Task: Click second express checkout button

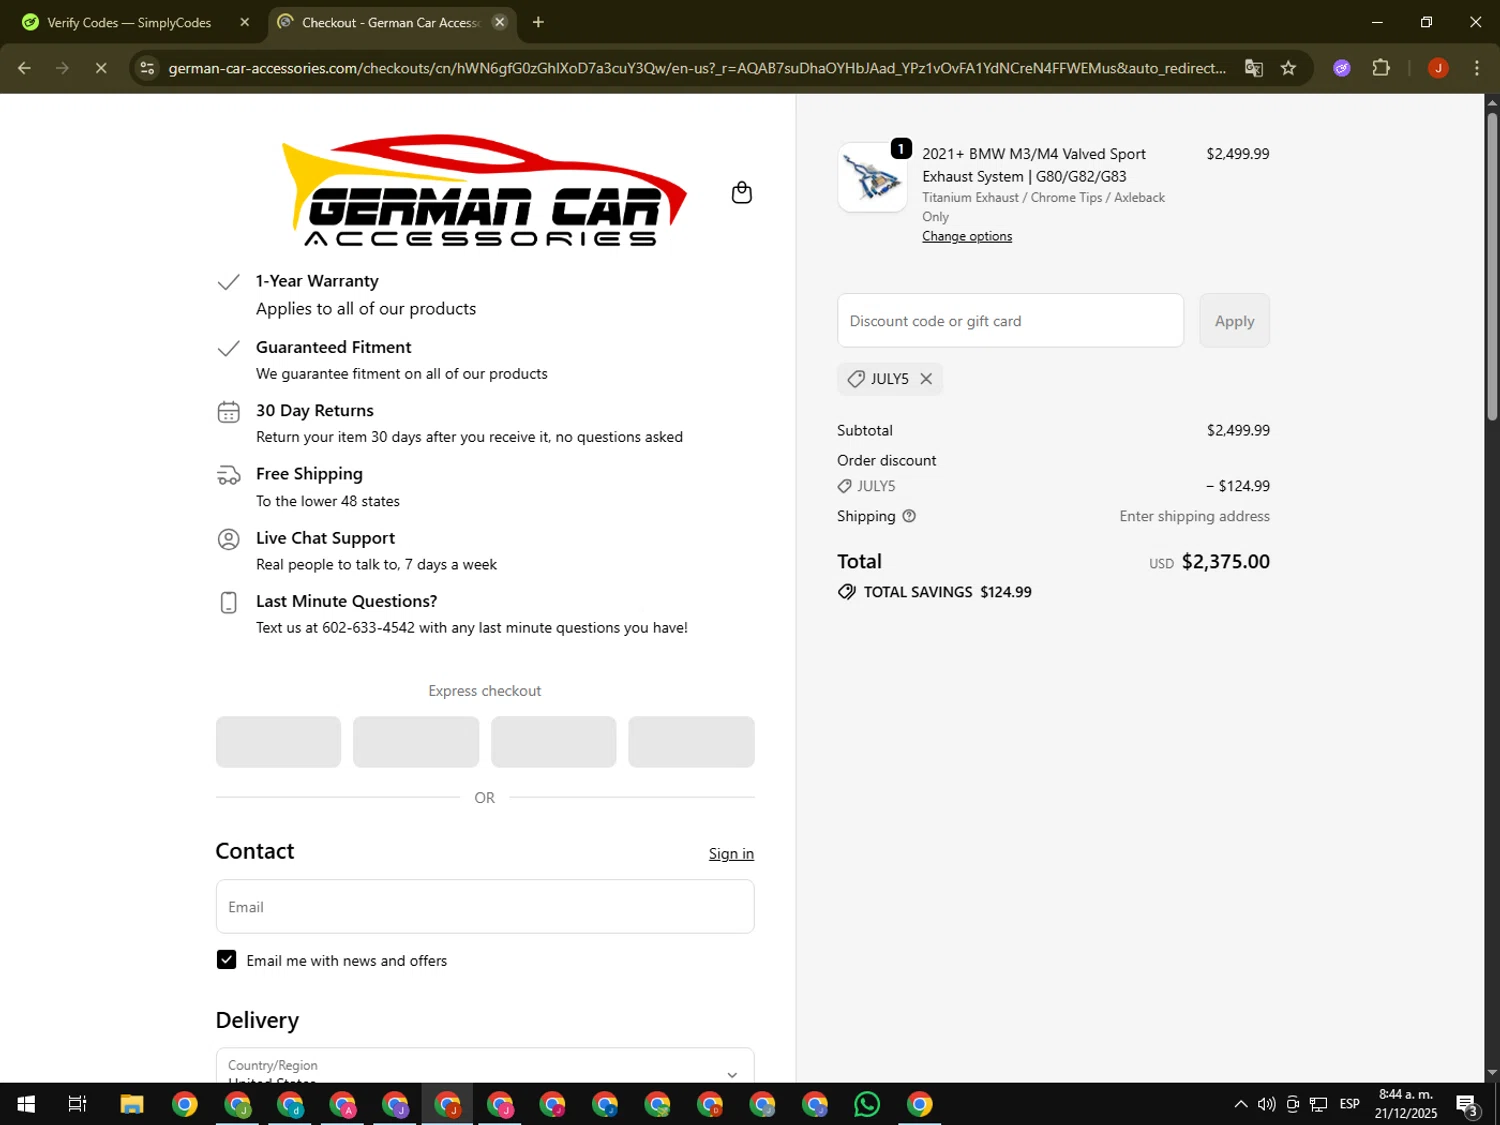Action: (x=416, y=742)
